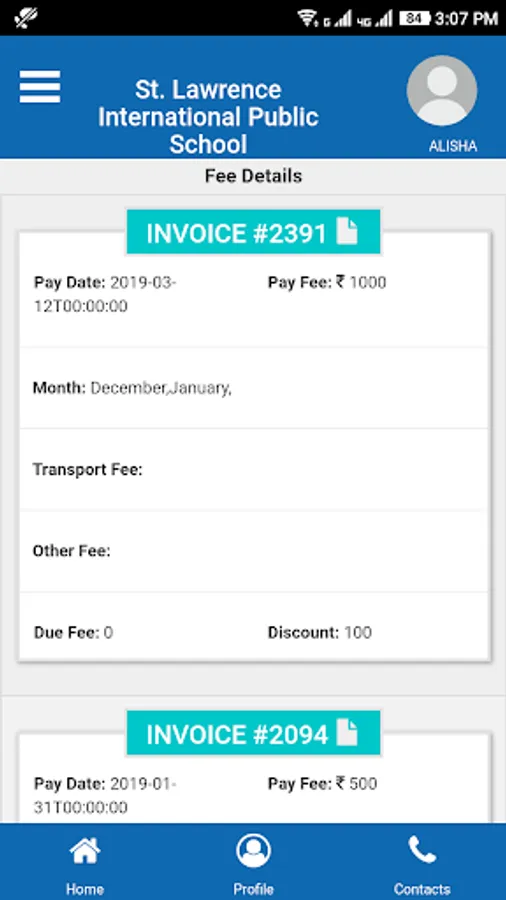506x900 pixels.
Task: Select the INVOICE #2391 header
Action: (253, 232)
